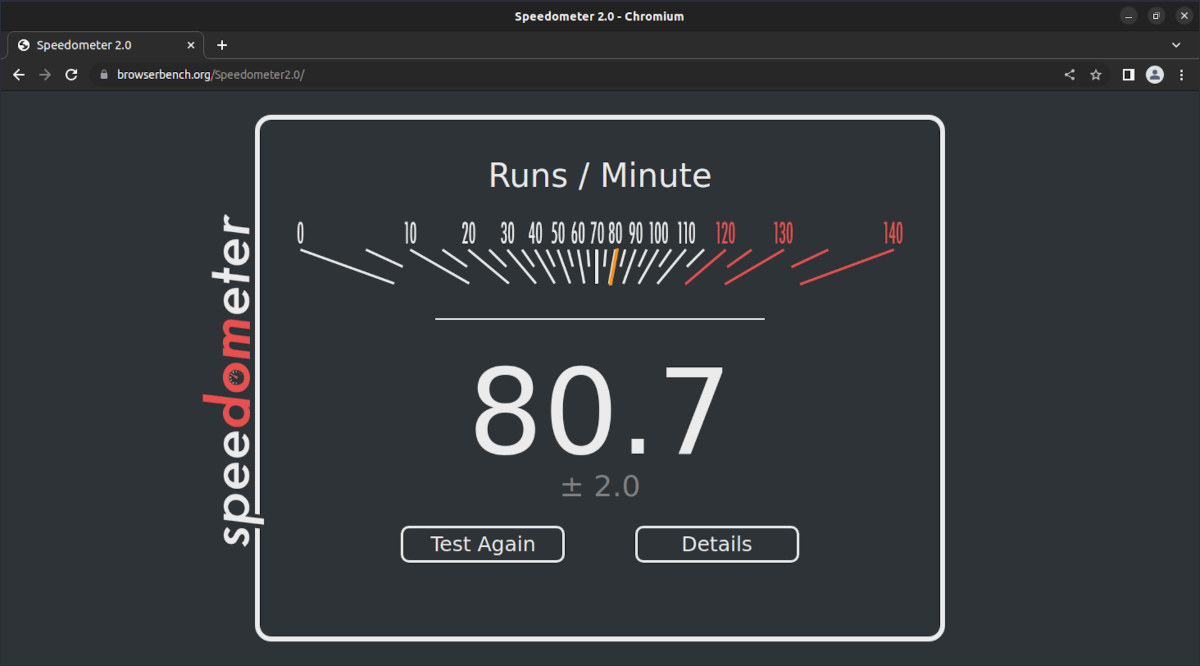The image size is (1200, 666).
Task: Open the side panel icon
Action: [1128, 75]
